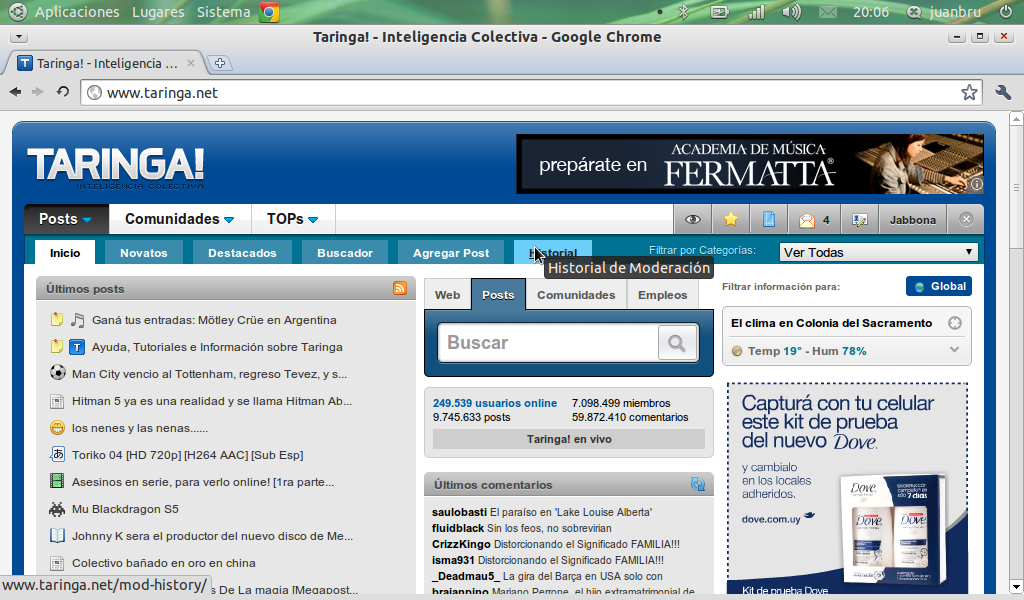Open the Sistema menu
Image resolution: width=1024 pixels, height=600 pixels.
coord(223,12)
